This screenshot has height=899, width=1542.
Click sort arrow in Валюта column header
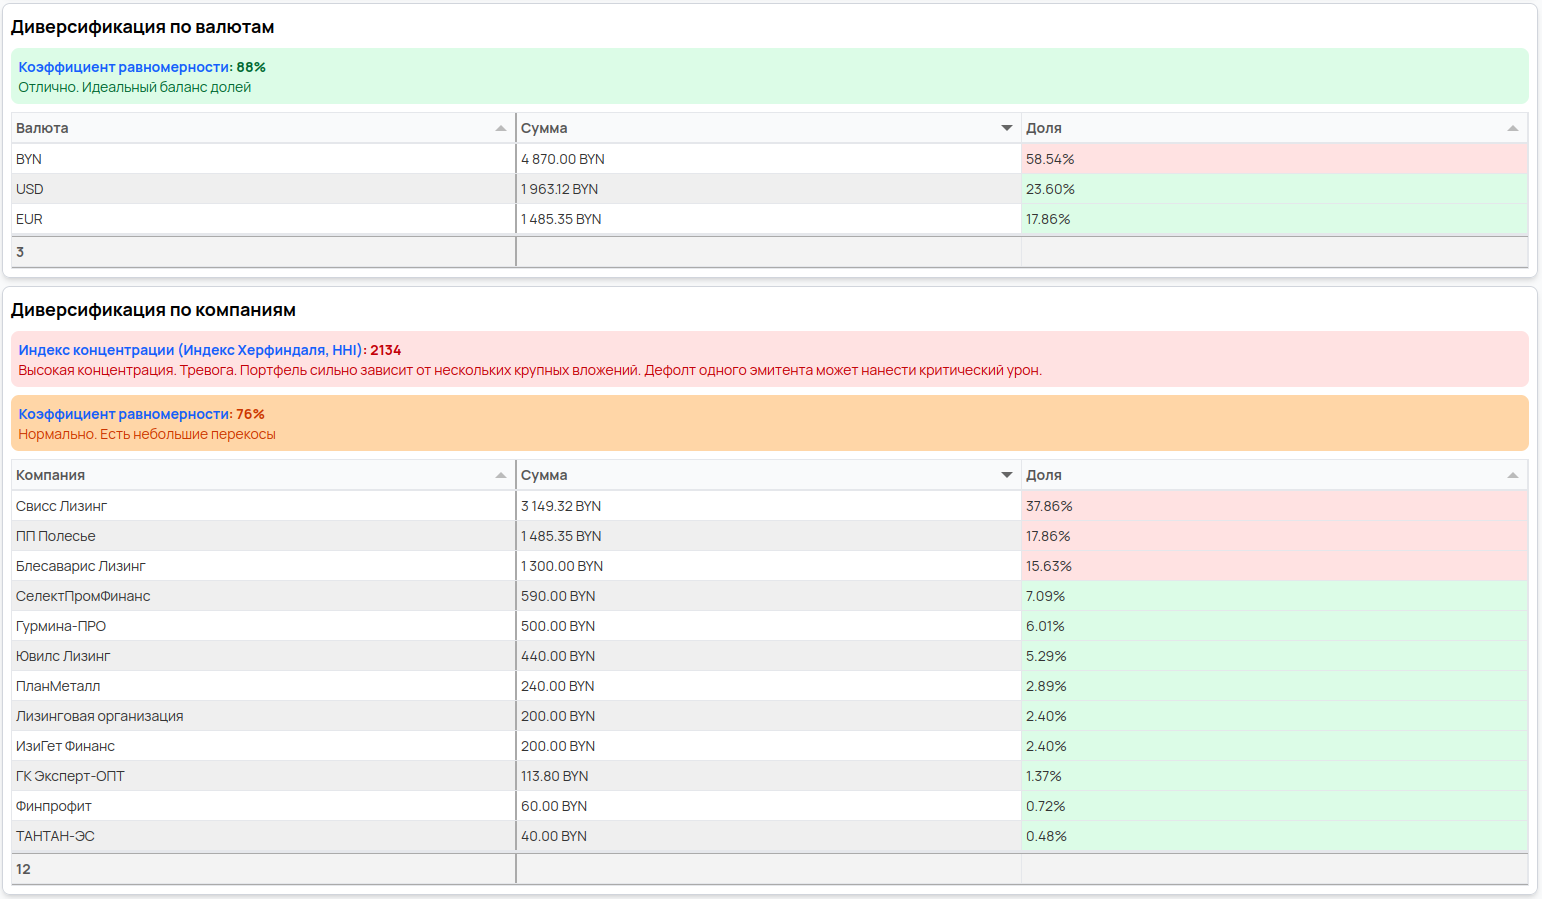point(500,128)
